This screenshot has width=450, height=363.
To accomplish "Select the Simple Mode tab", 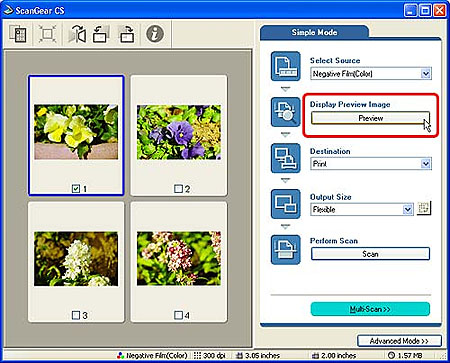I will 314,32.
